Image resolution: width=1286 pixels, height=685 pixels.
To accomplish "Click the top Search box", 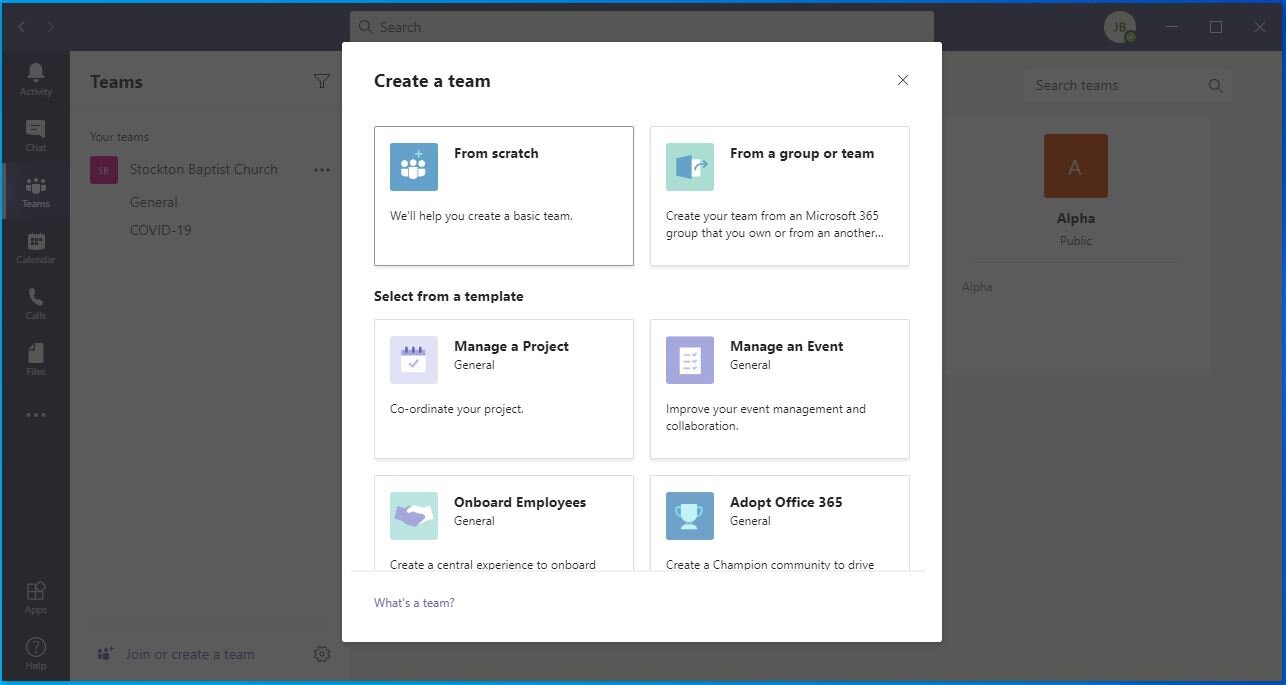I will point(642,27).
